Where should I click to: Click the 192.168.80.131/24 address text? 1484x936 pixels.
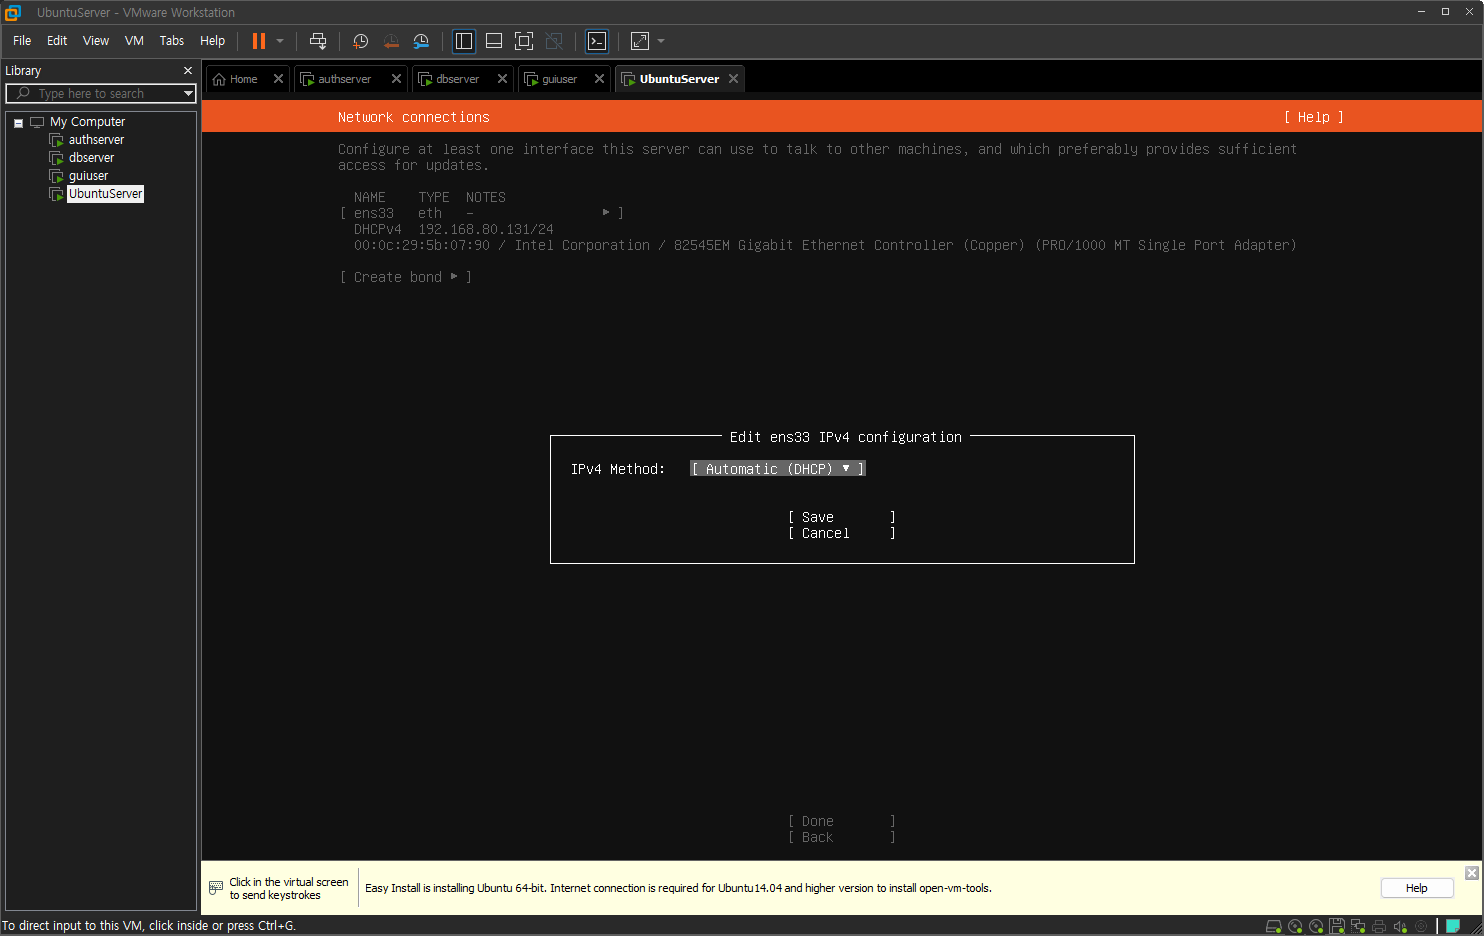click(x=486, y=229)
